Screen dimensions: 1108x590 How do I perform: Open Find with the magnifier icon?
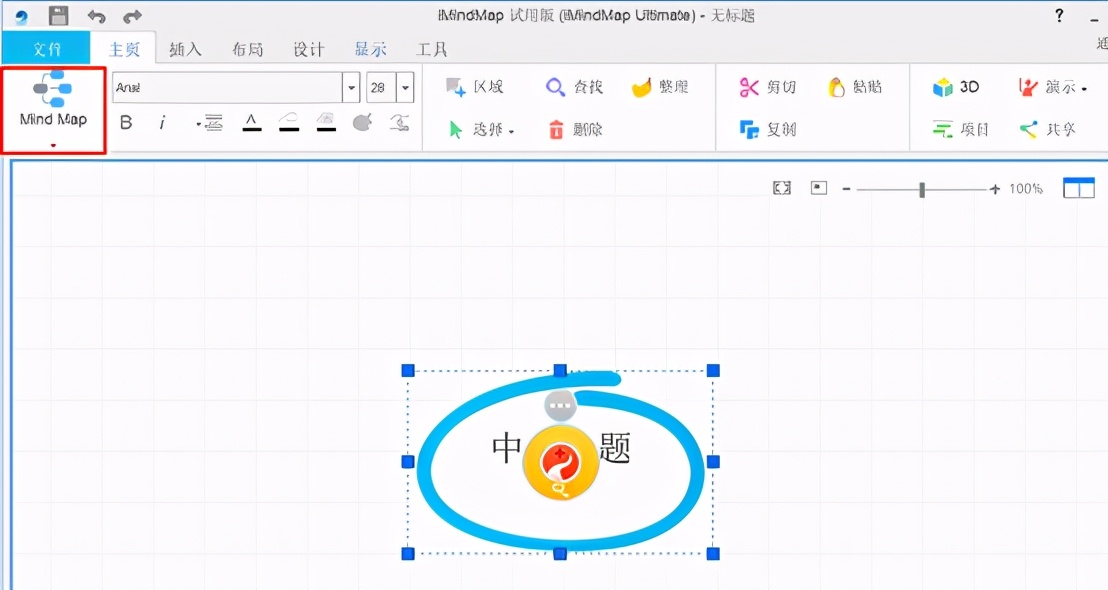click(x=555, y=88)
